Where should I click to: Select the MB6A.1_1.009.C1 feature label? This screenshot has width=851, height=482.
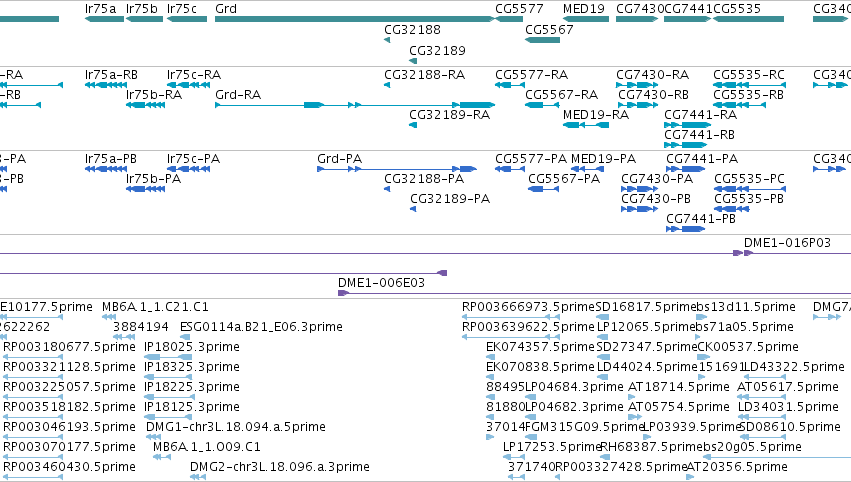point(207,447)
